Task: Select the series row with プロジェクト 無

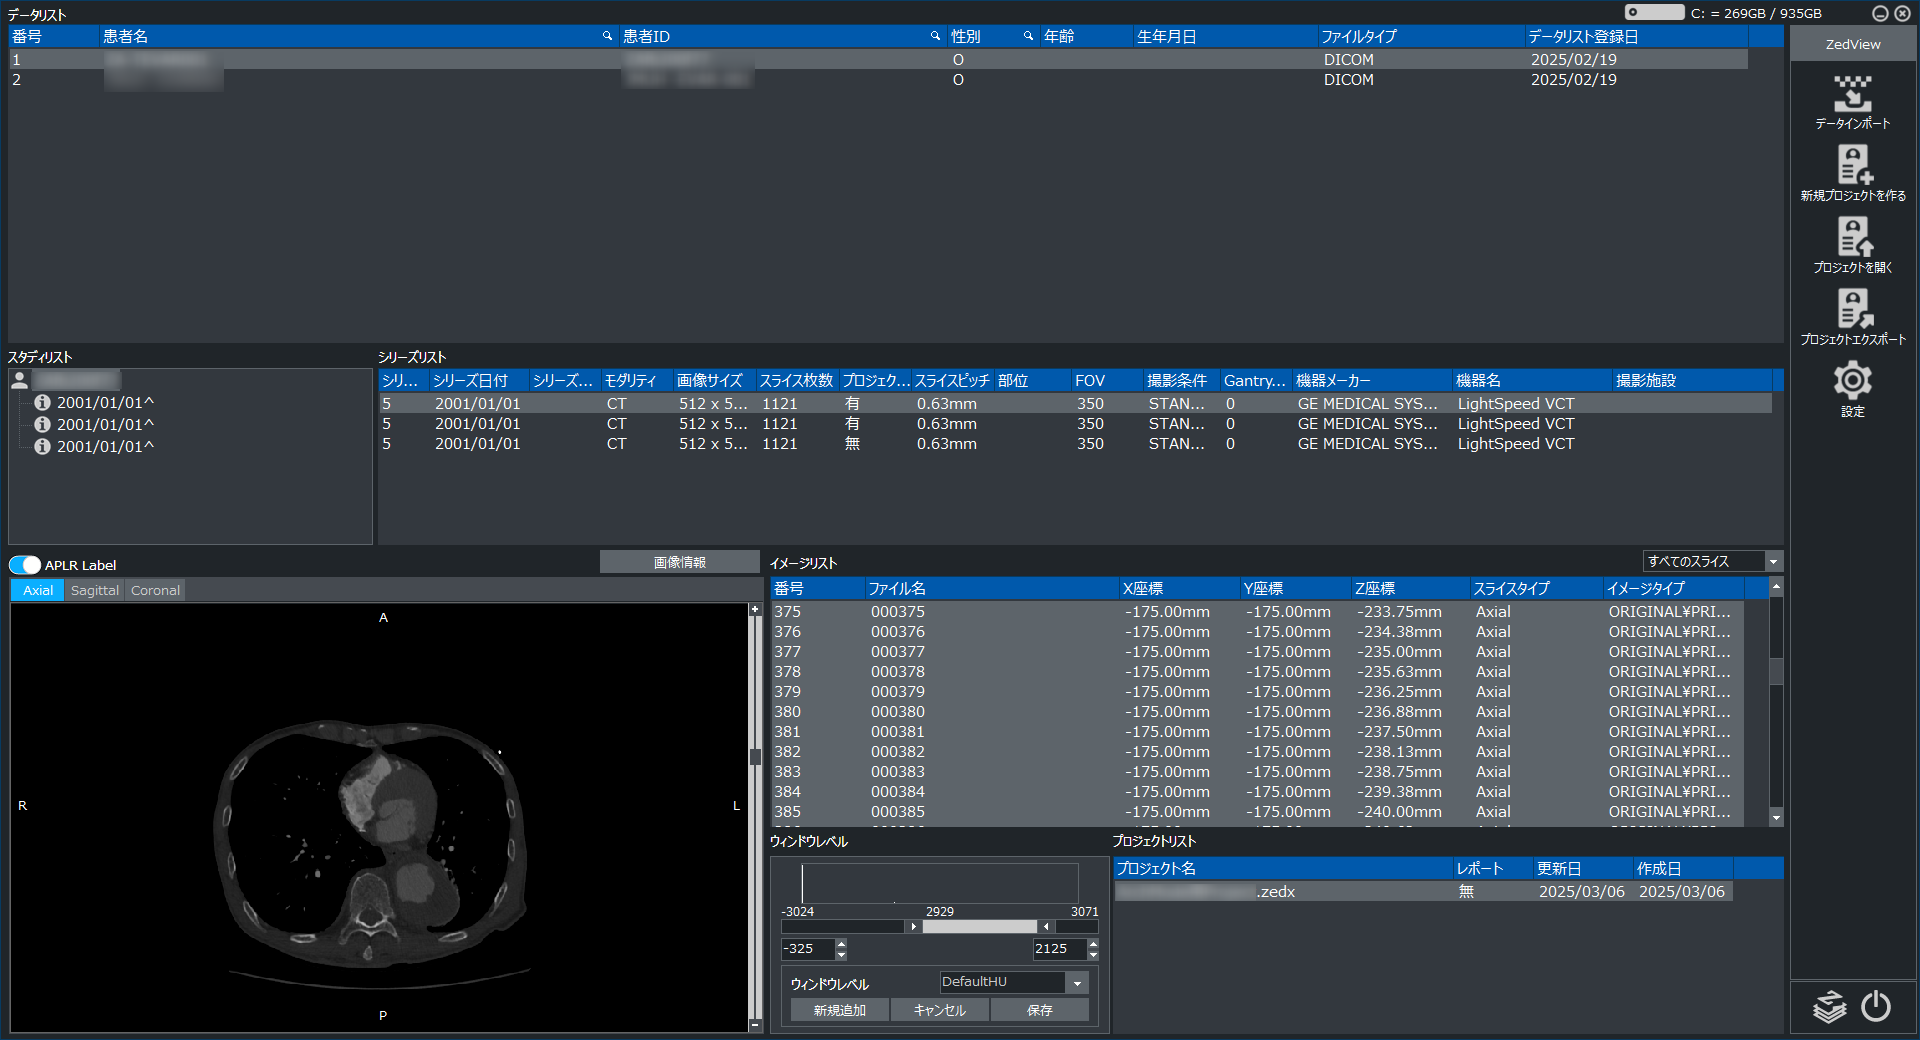Action: [x=1075, y=444]
